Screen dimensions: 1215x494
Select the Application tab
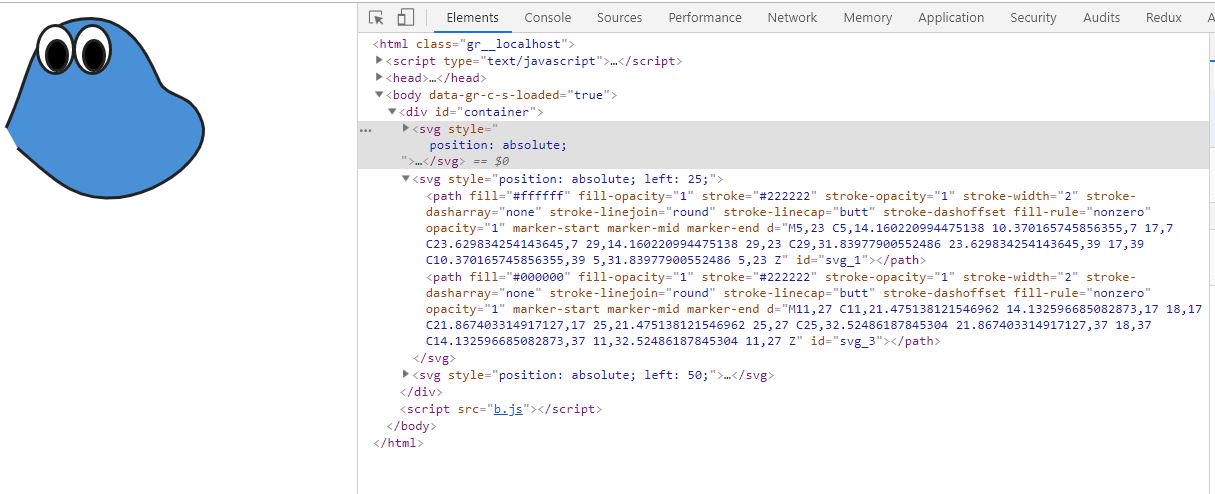[950, 18]
